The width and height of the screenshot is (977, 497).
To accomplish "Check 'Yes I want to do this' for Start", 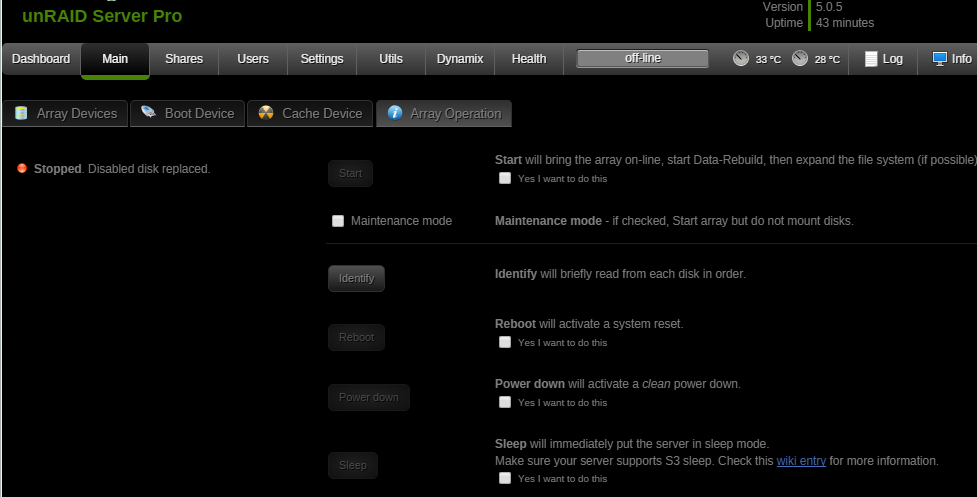I will coord(505,178).
